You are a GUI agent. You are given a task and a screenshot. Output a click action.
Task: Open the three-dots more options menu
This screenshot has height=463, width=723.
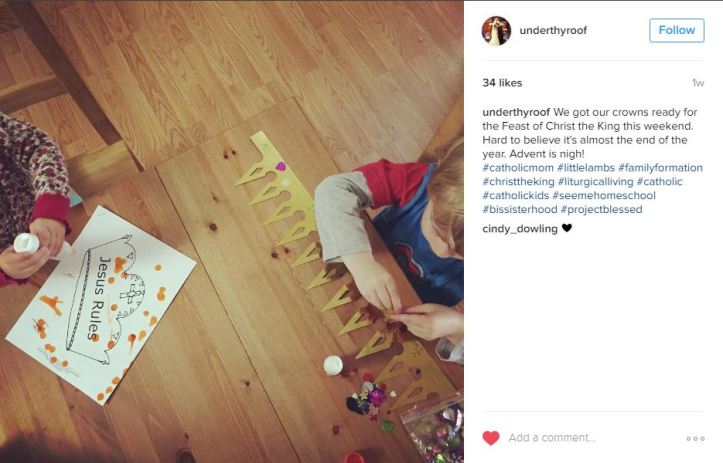pyautogui.click(x=695, y=438)
